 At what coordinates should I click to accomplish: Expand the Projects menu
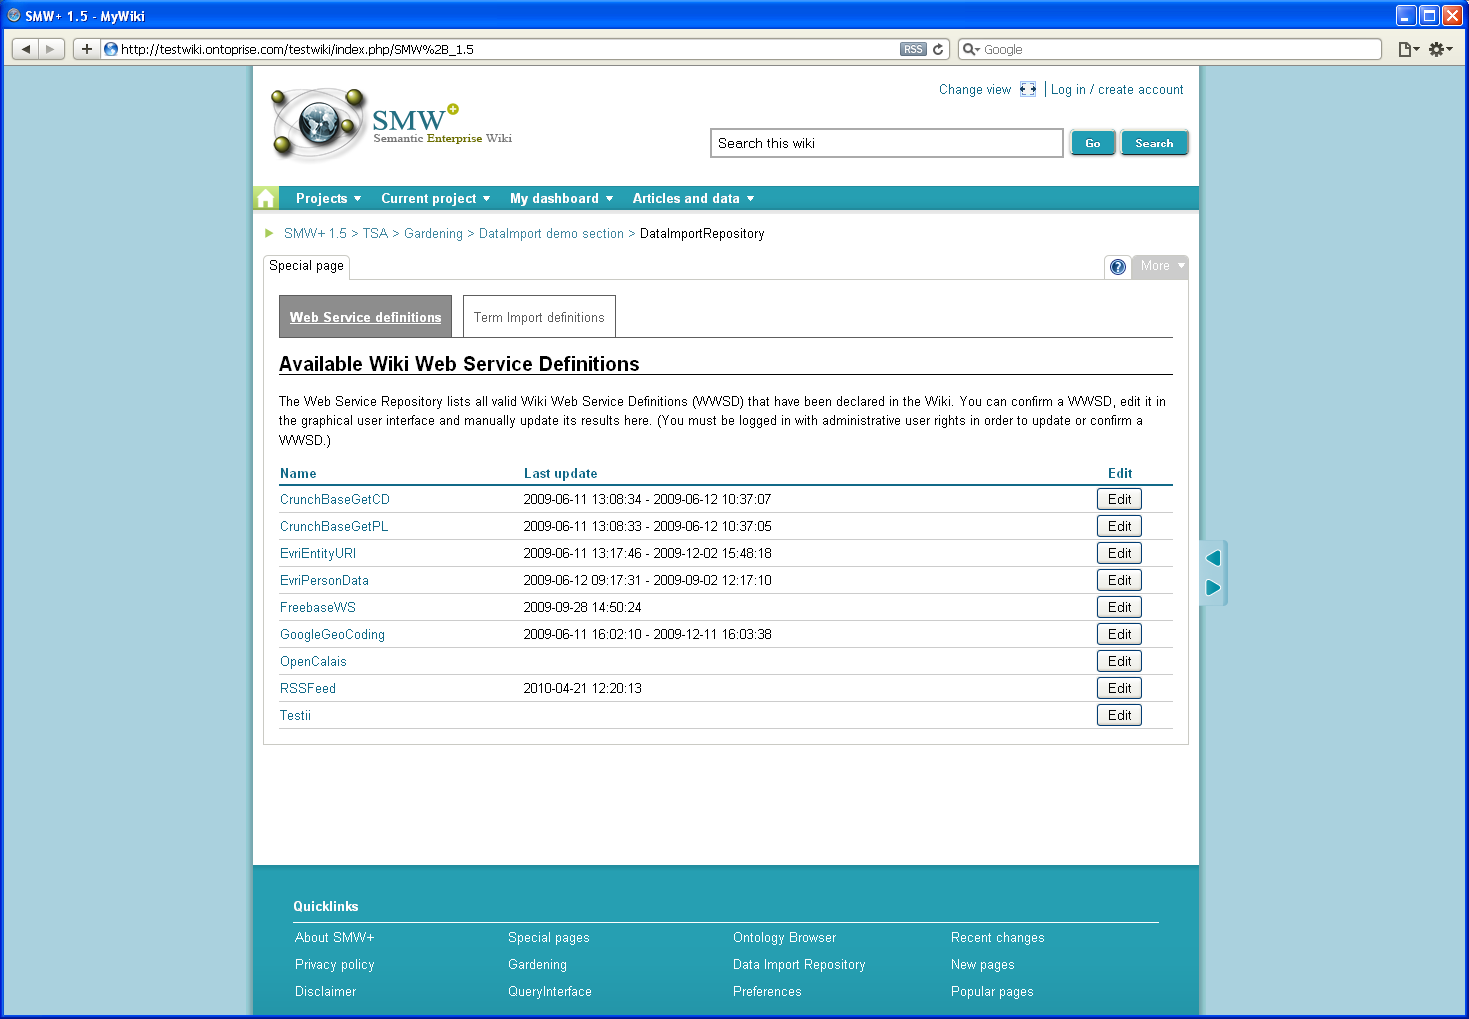pos(328,198)
